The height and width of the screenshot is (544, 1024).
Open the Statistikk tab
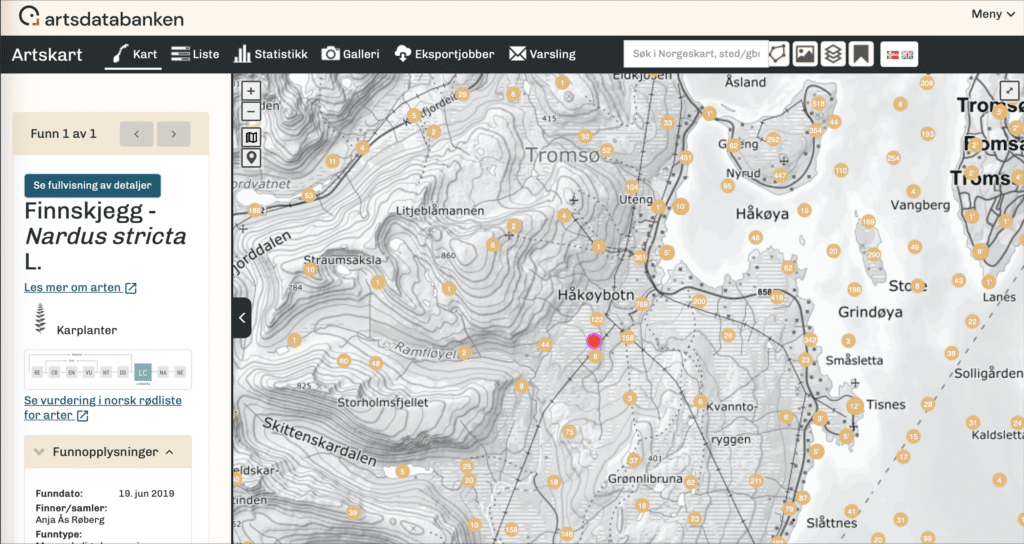click(x=271, y=54)
